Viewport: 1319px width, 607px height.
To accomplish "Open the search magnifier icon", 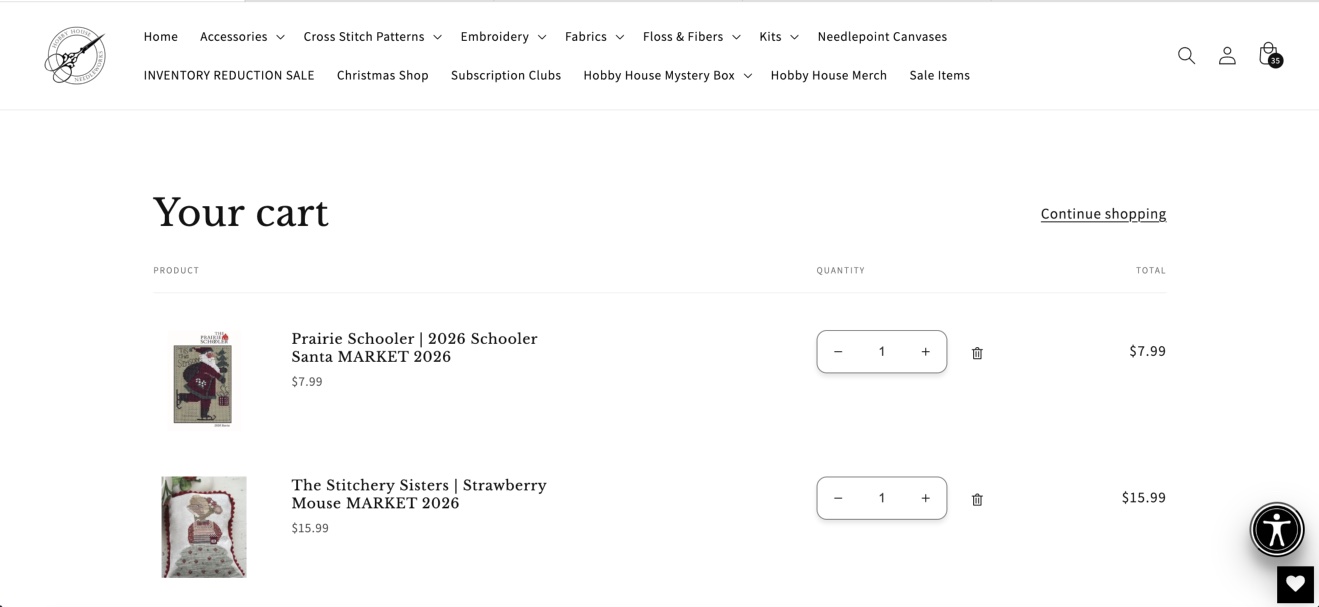I will click(x=1186, y=56).
